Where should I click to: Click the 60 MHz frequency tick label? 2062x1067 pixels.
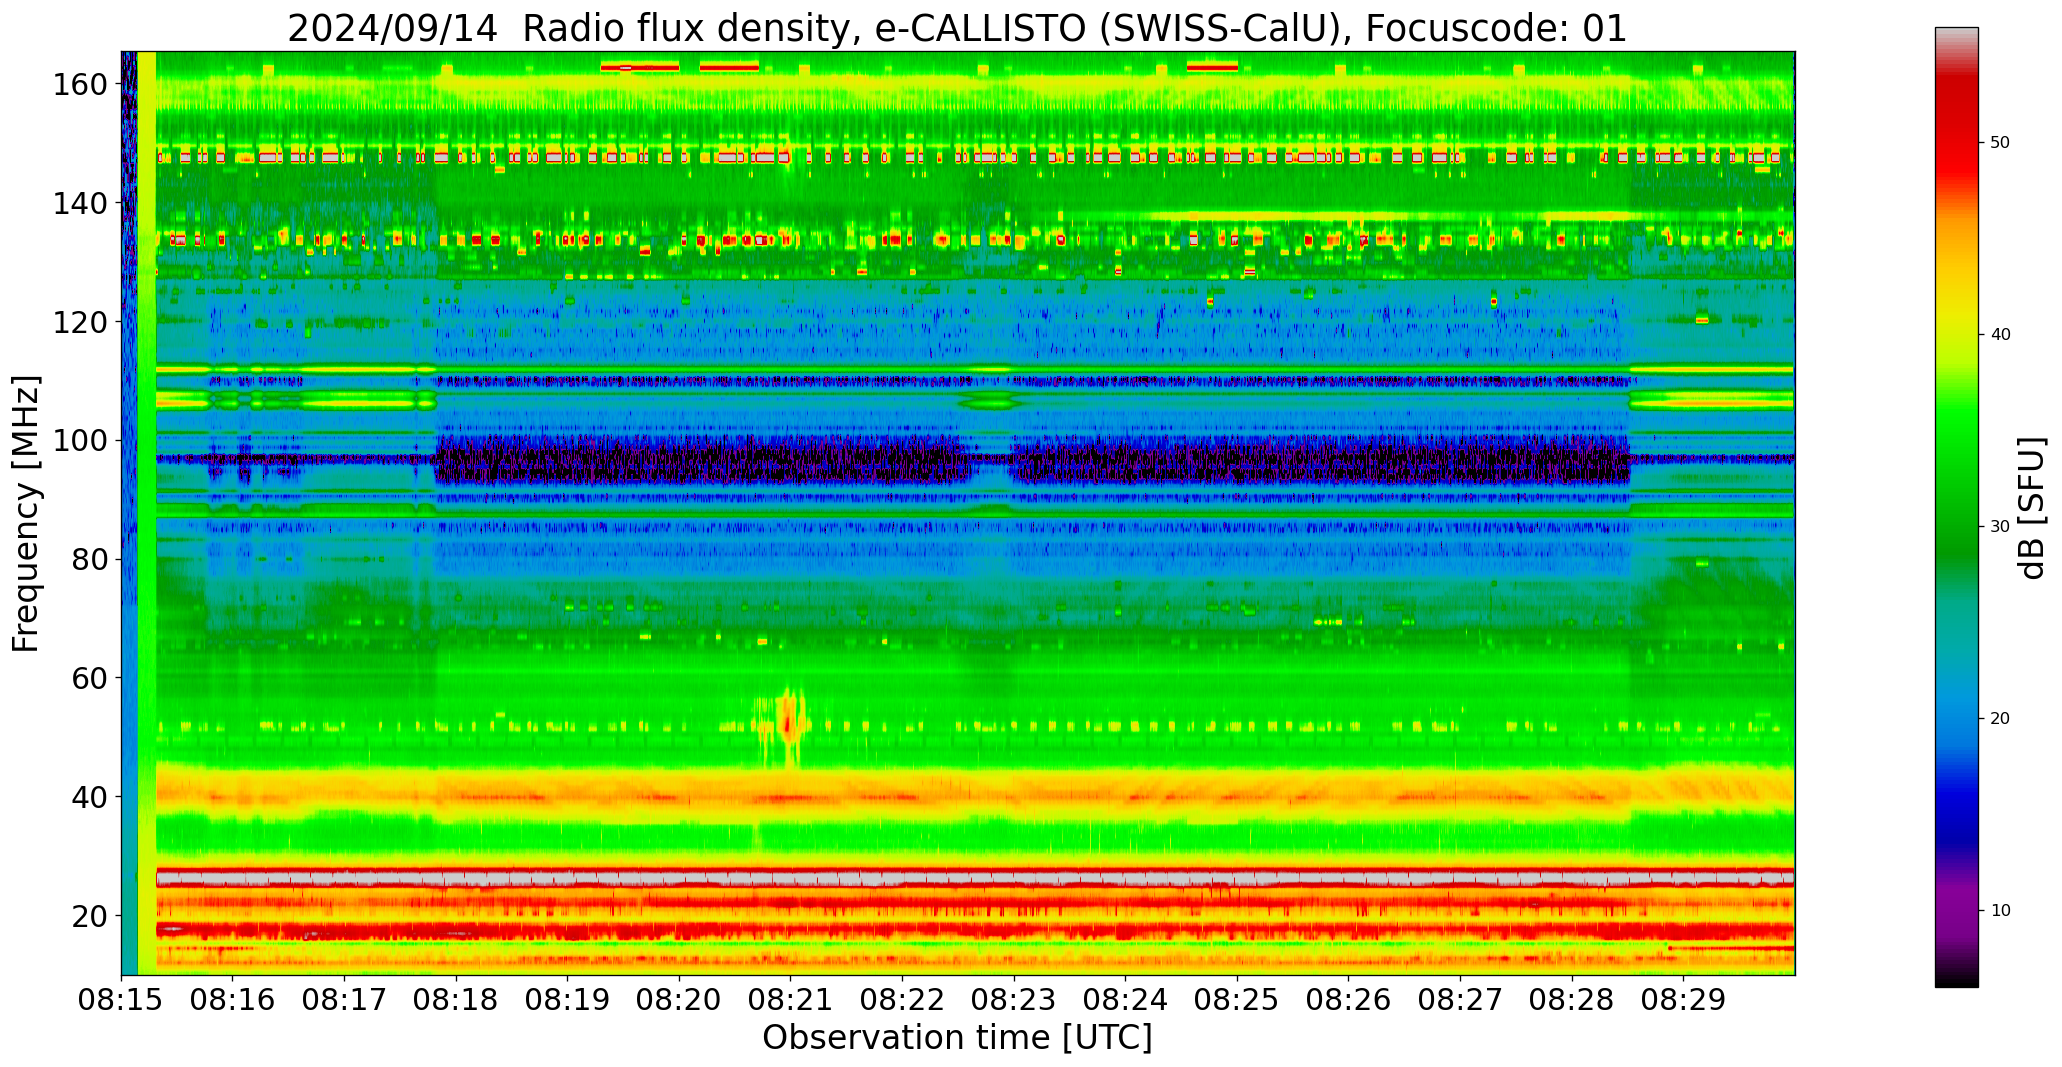click(x=89, y=678)
